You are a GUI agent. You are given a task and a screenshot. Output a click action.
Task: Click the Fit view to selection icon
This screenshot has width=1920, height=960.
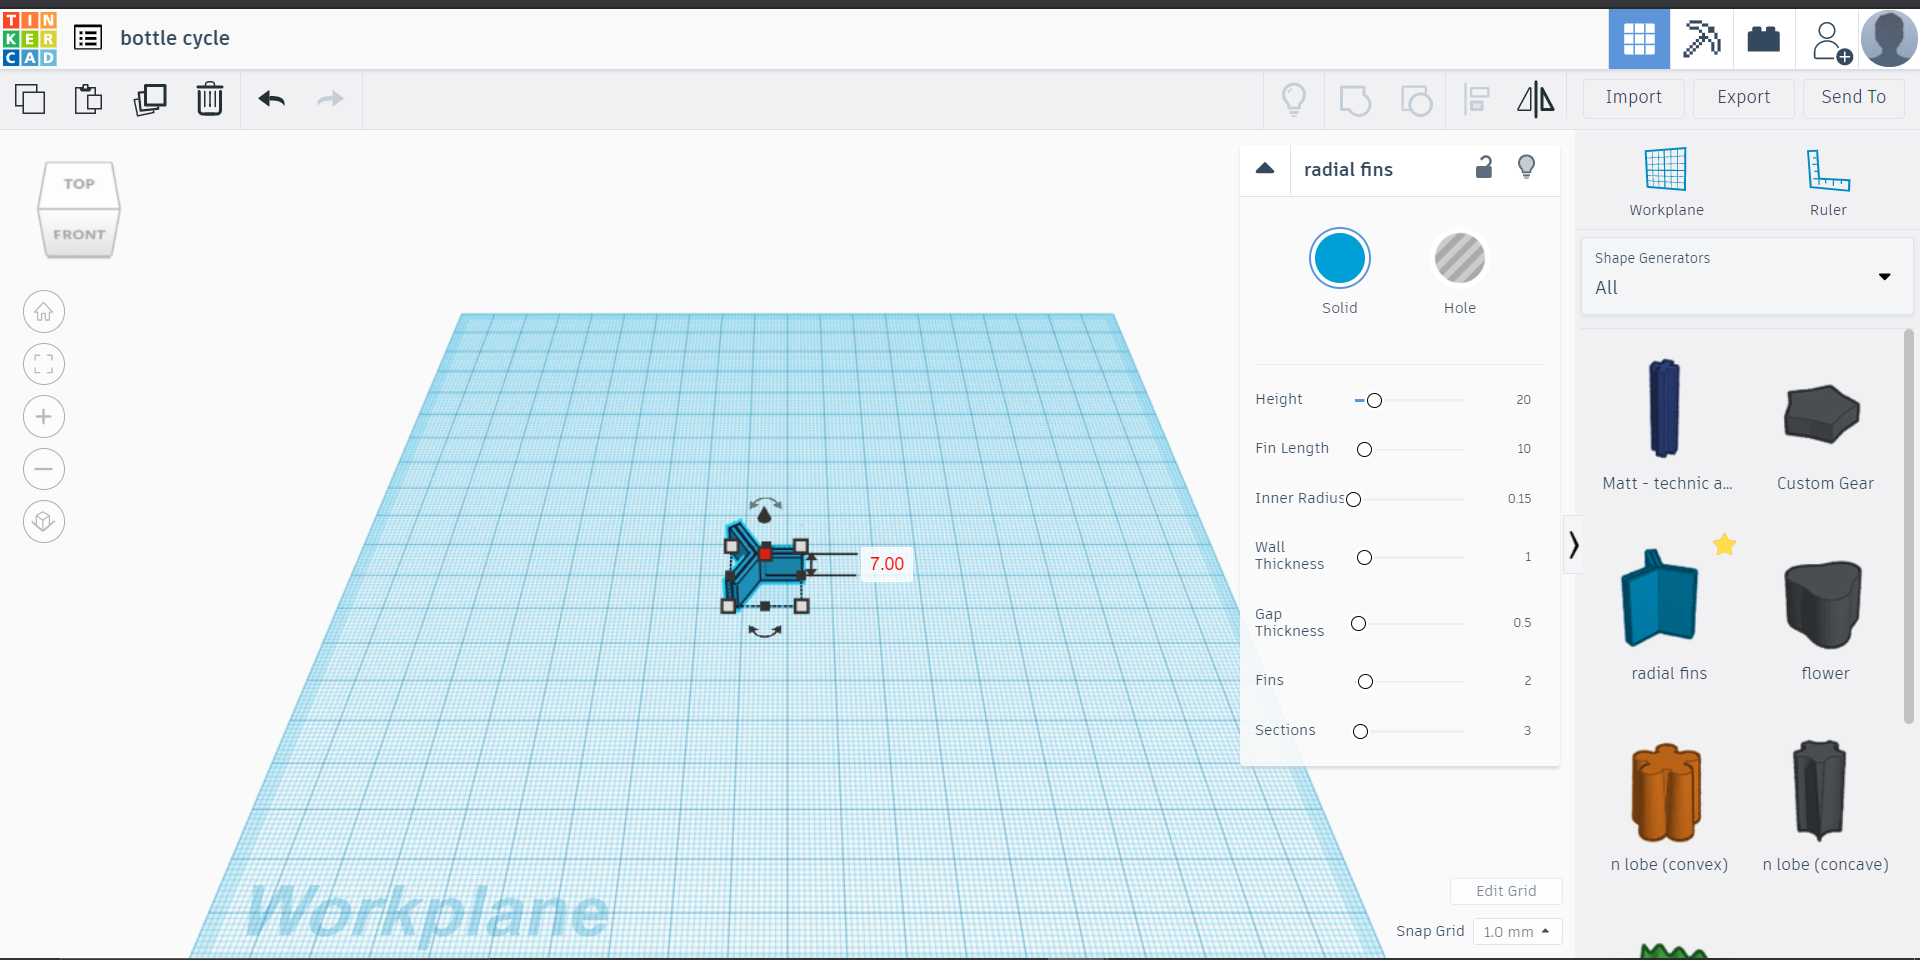pyautogui.click(x=43, y=364)
